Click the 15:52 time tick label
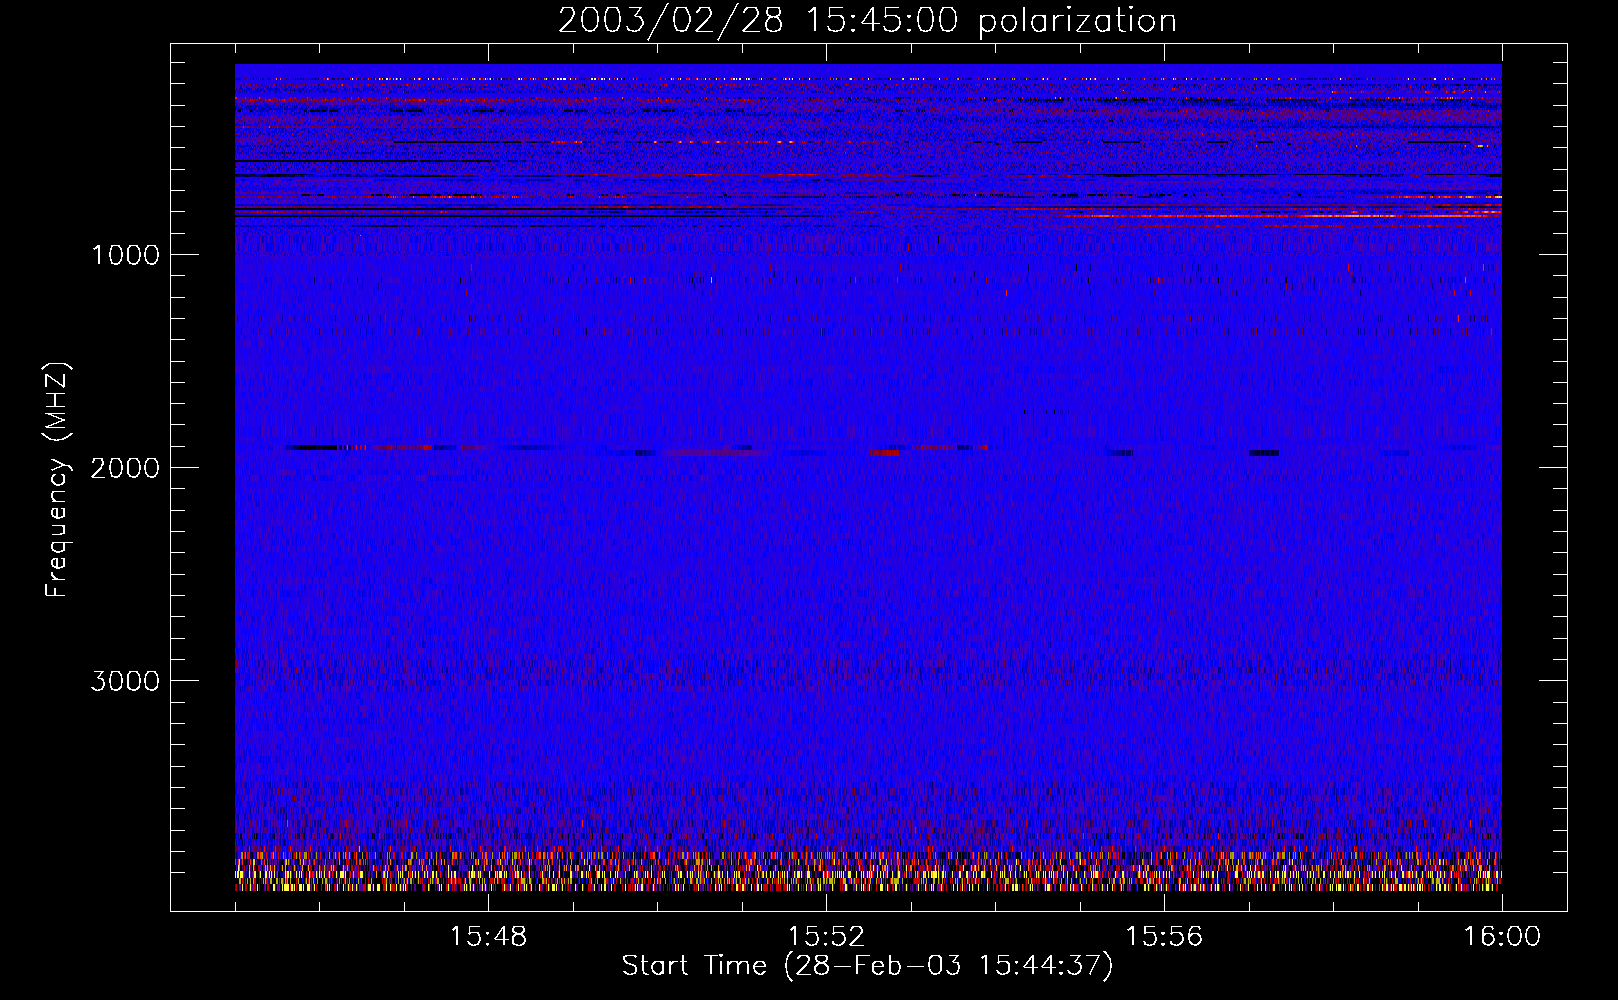 pyautogui.click(x=826, y=937)
